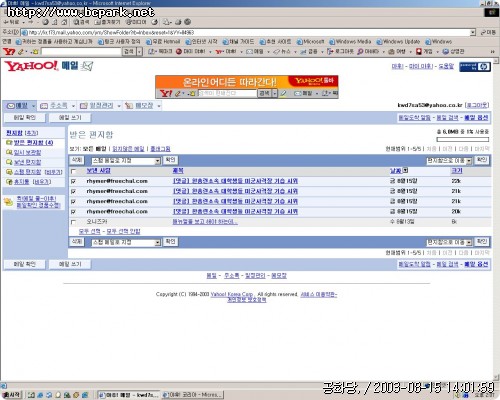Click the 로그아웃 link beside the email address
The width and height of the screenshot is (500, 400).
click(x=477, y=105)
